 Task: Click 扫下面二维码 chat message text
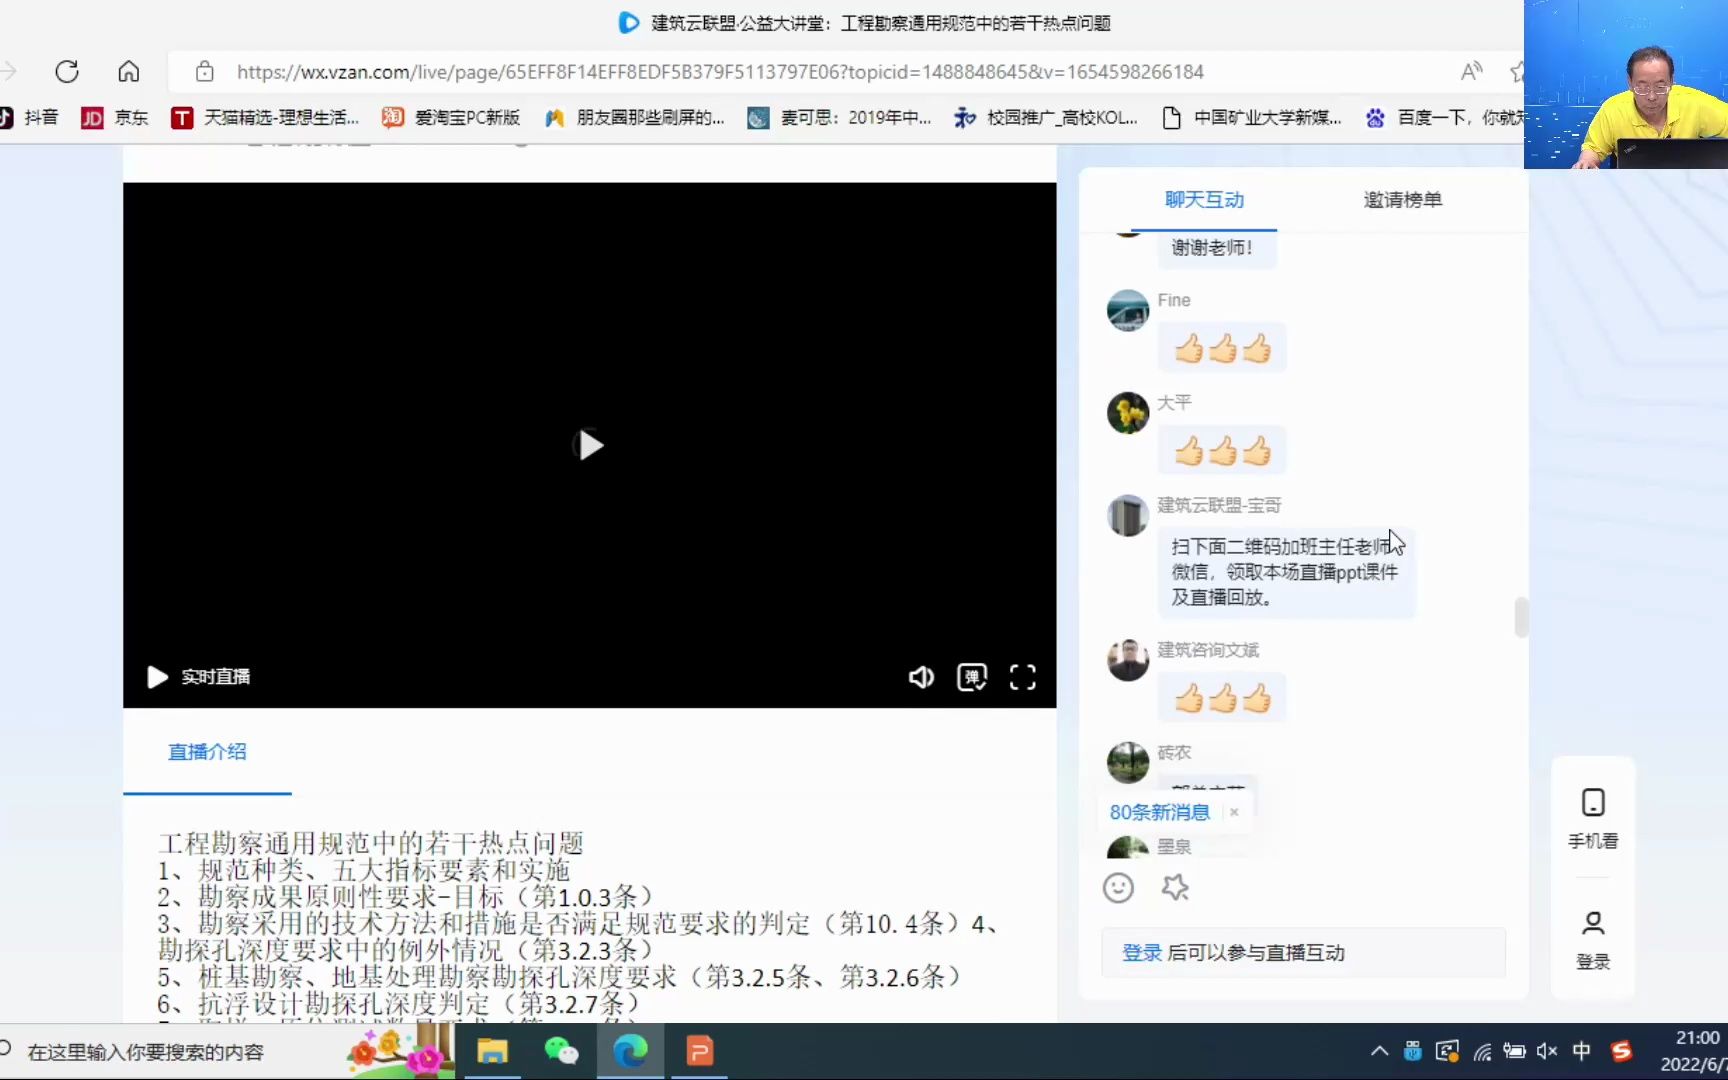(x=1285, y=572)
